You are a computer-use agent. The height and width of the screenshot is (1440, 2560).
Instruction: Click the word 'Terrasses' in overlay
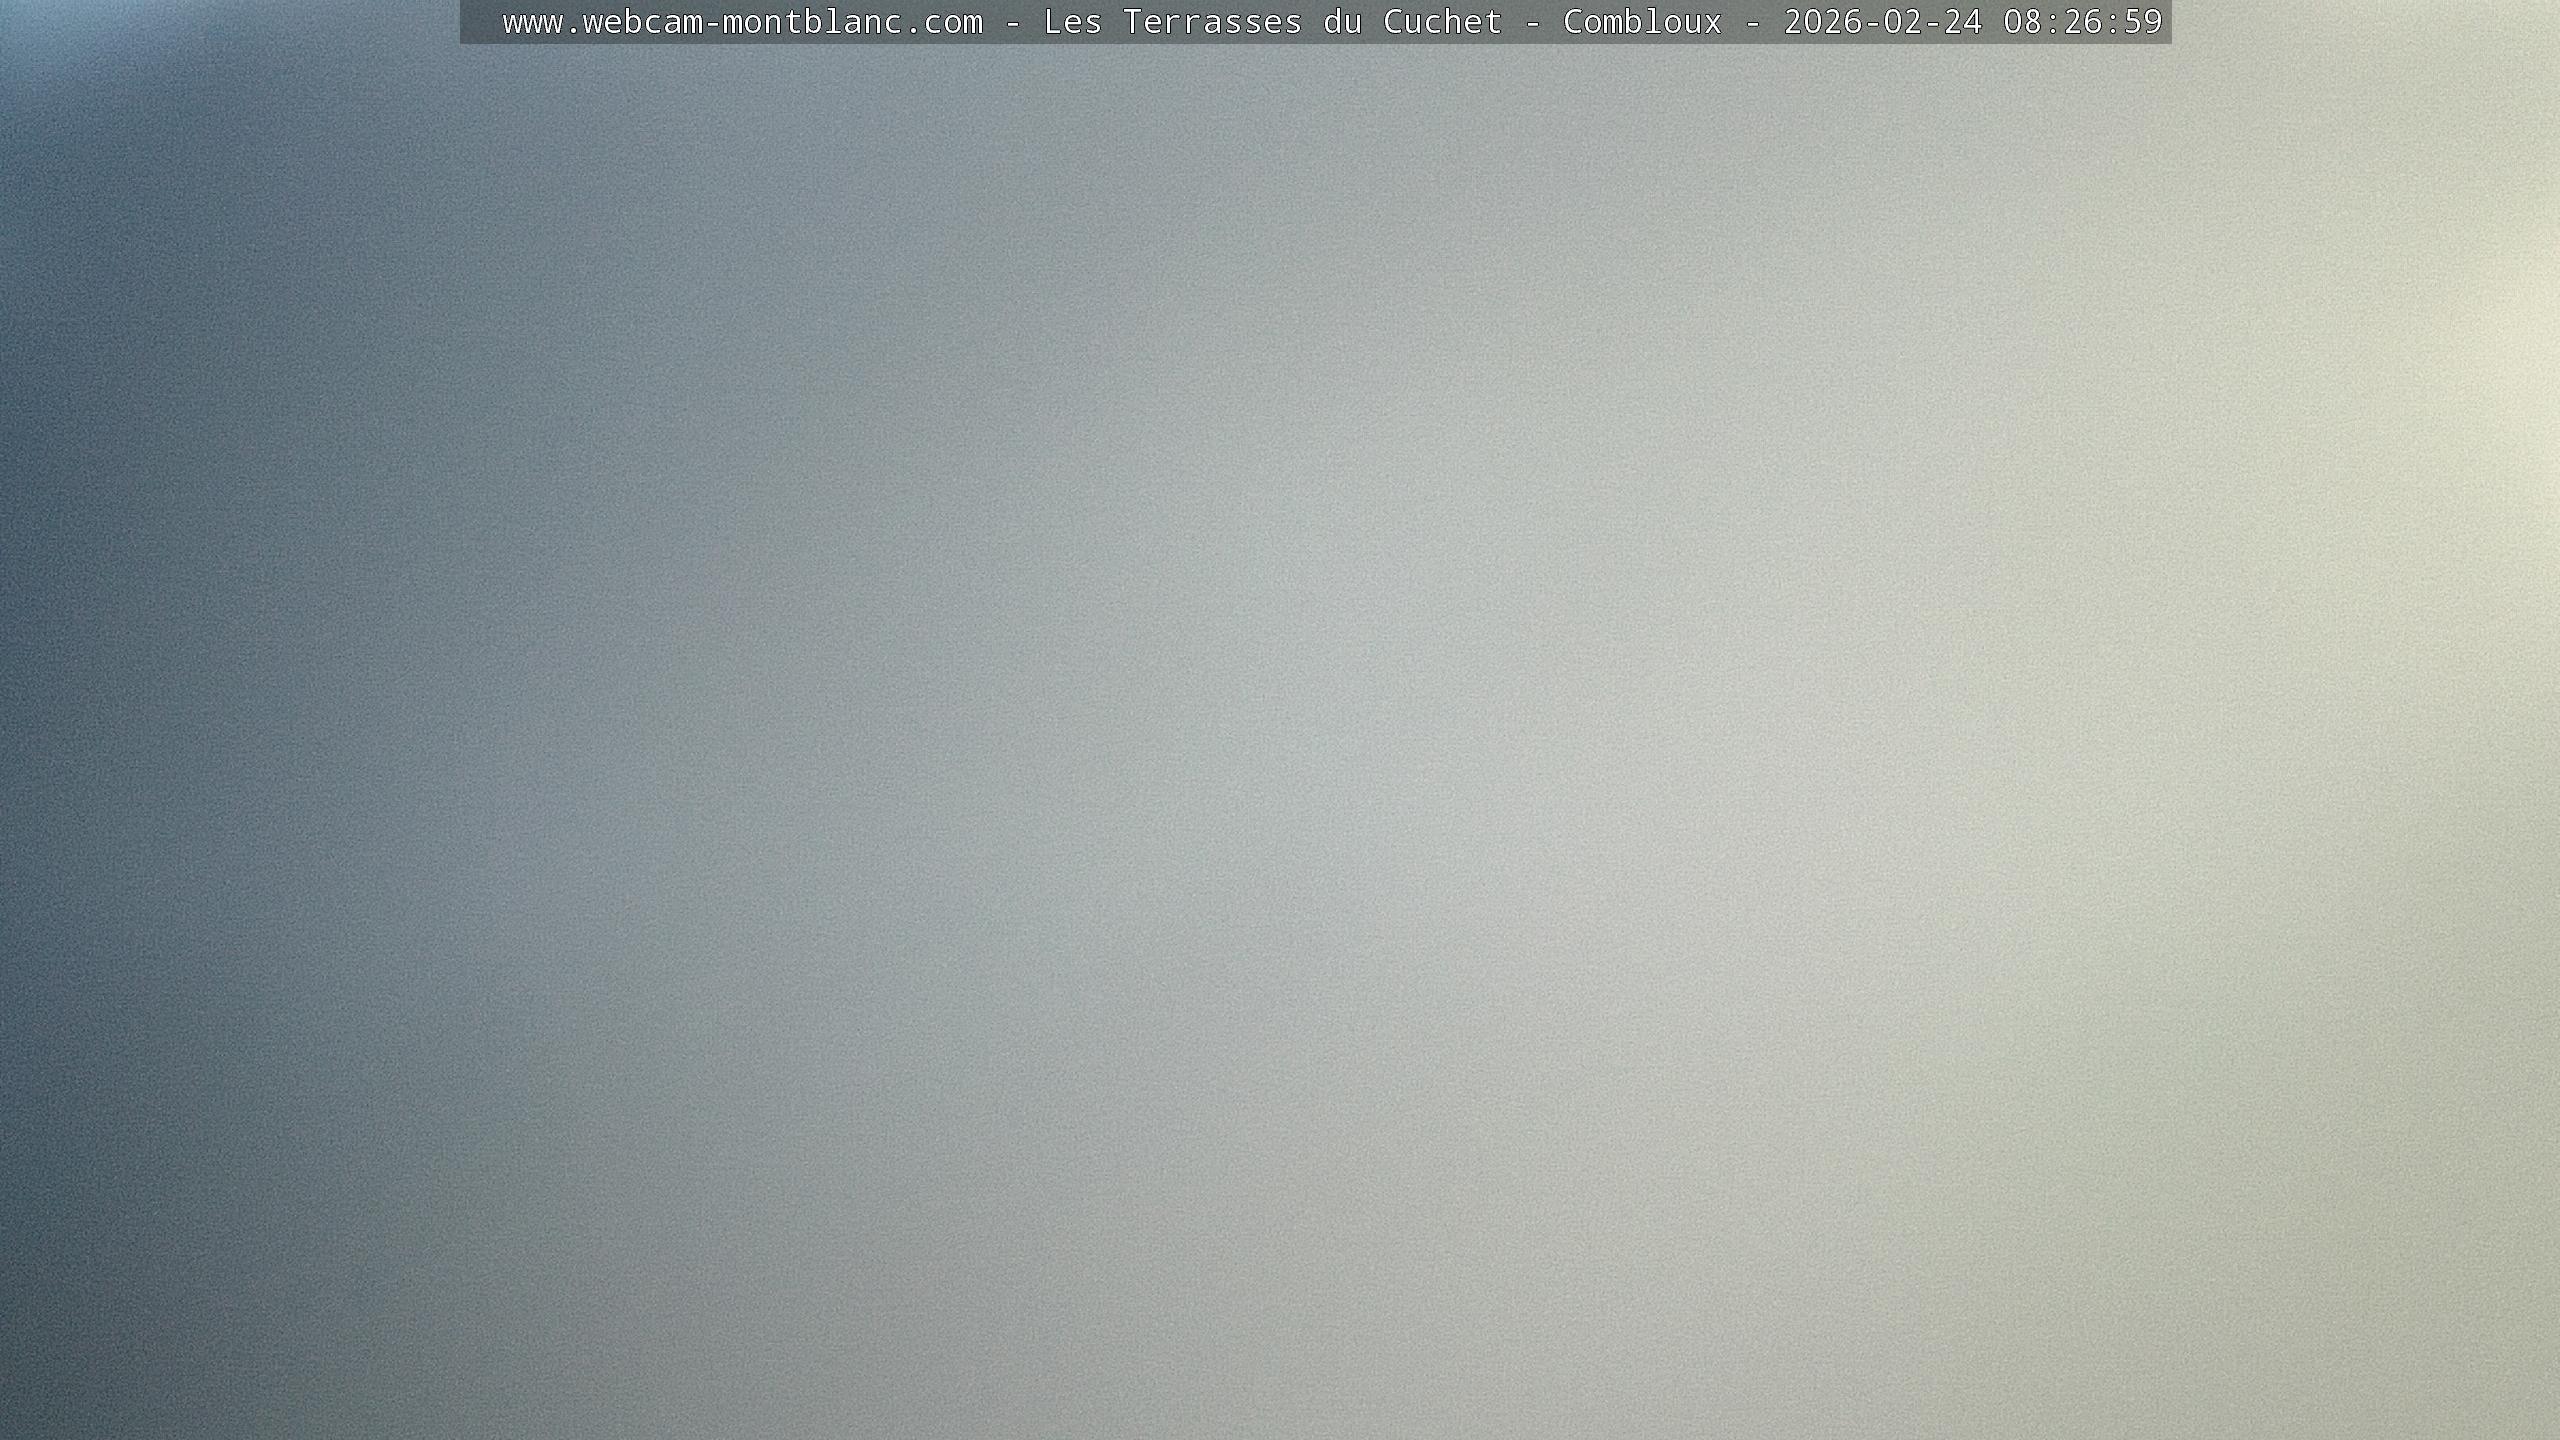(1212, 22)
